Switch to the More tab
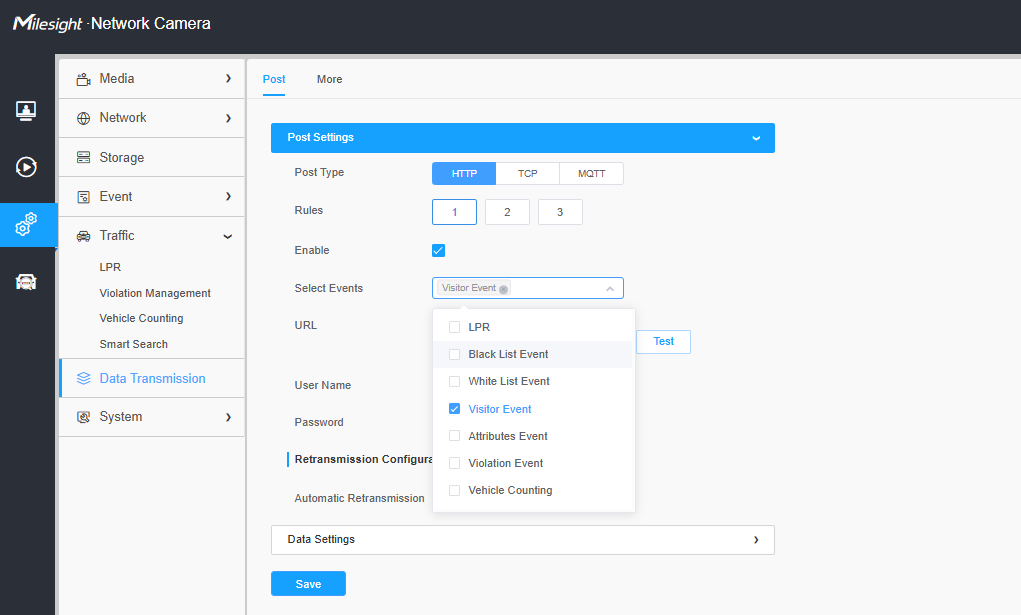Image resolution: width=1021 pixels, height=615 pixels. pyautogui.click(x=329, y=79)
